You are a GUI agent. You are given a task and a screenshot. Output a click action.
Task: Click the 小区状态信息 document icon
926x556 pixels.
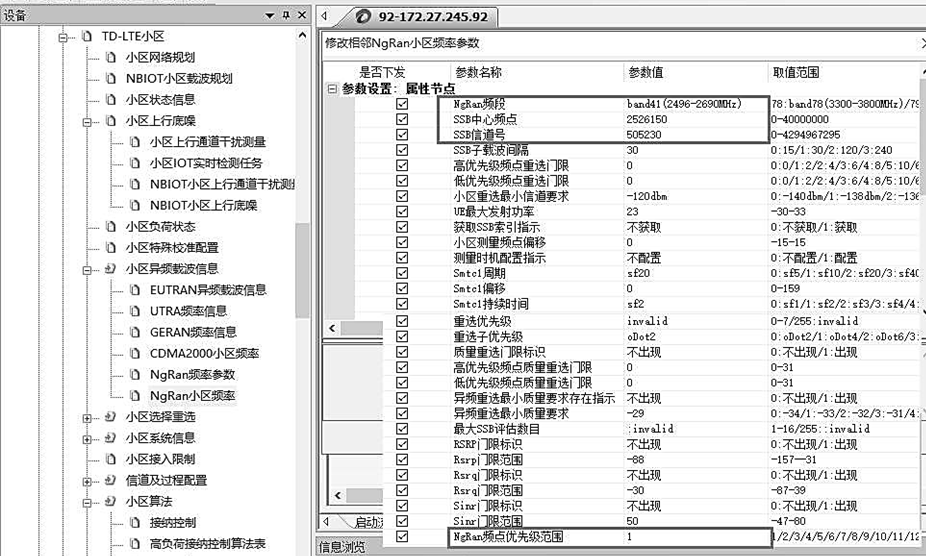click(110, 100)
